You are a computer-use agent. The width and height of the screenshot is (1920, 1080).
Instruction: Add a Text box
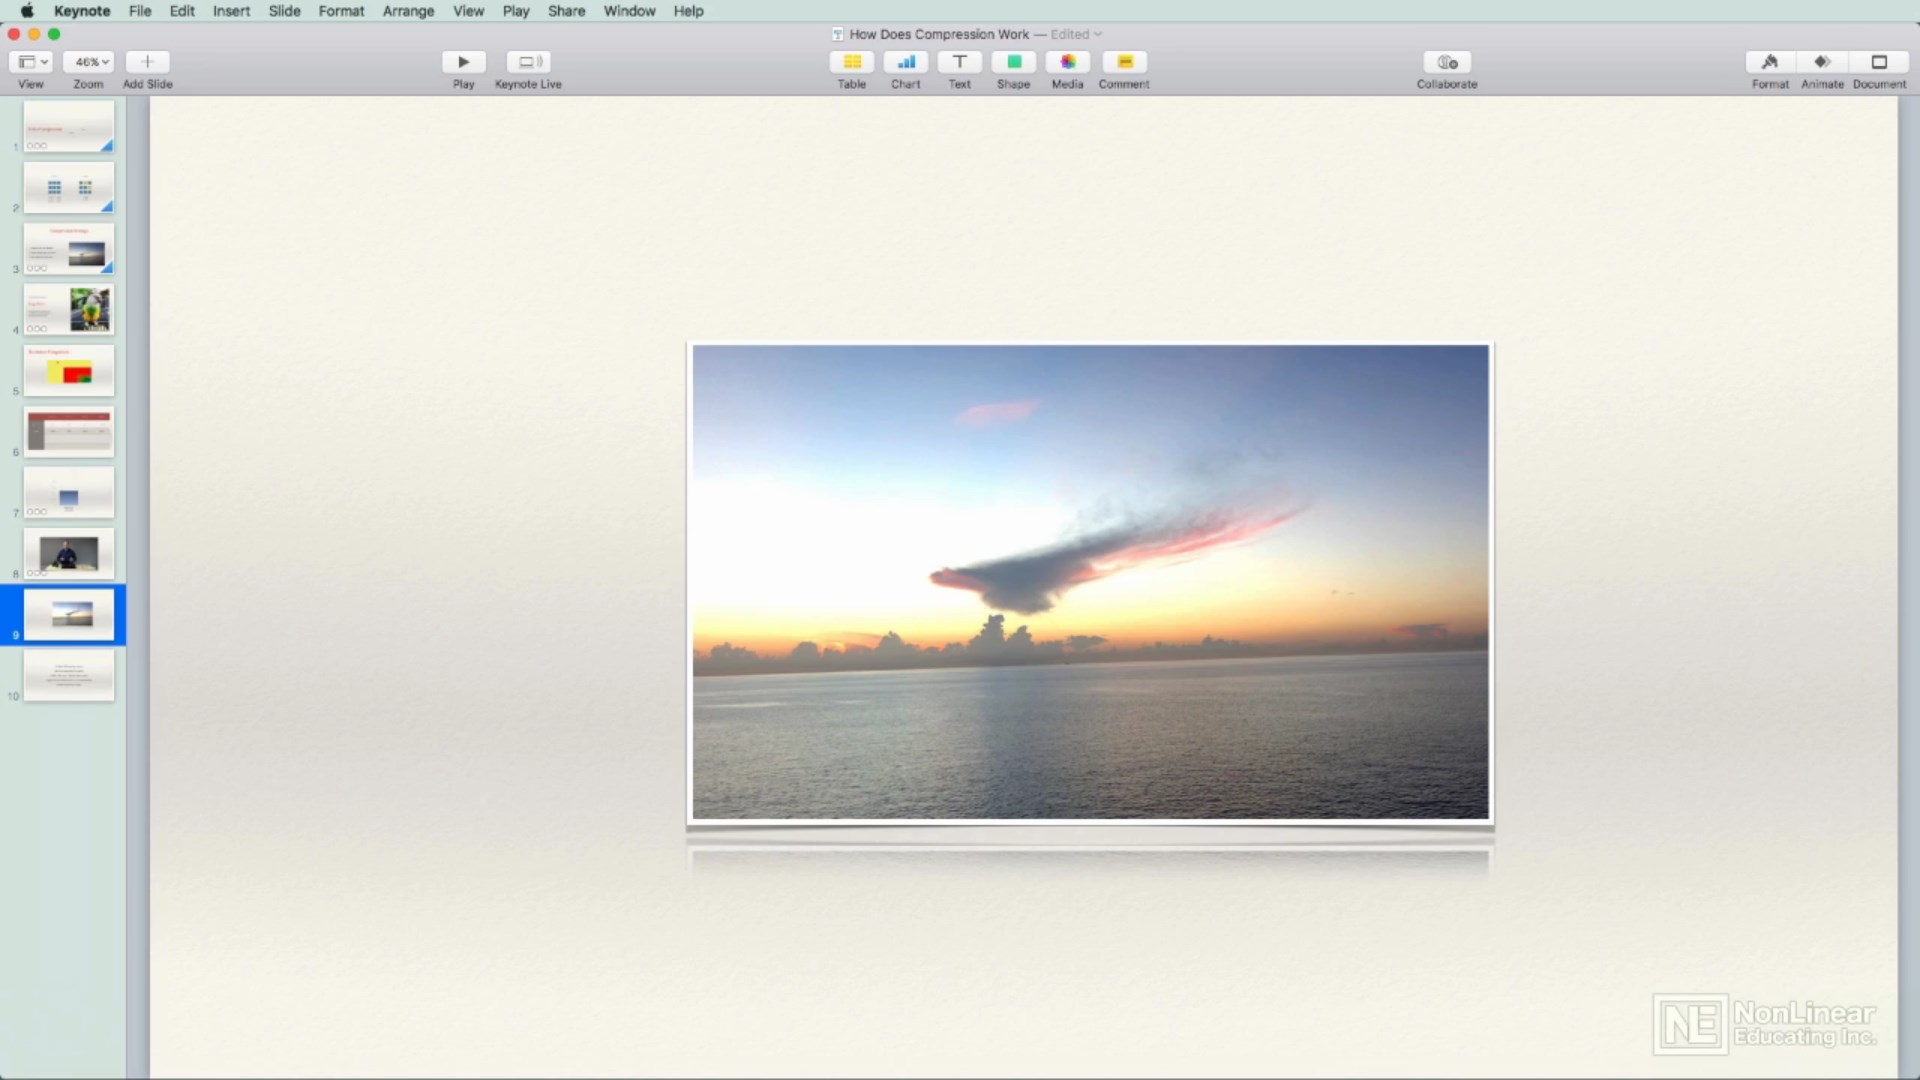click(960, 62)
